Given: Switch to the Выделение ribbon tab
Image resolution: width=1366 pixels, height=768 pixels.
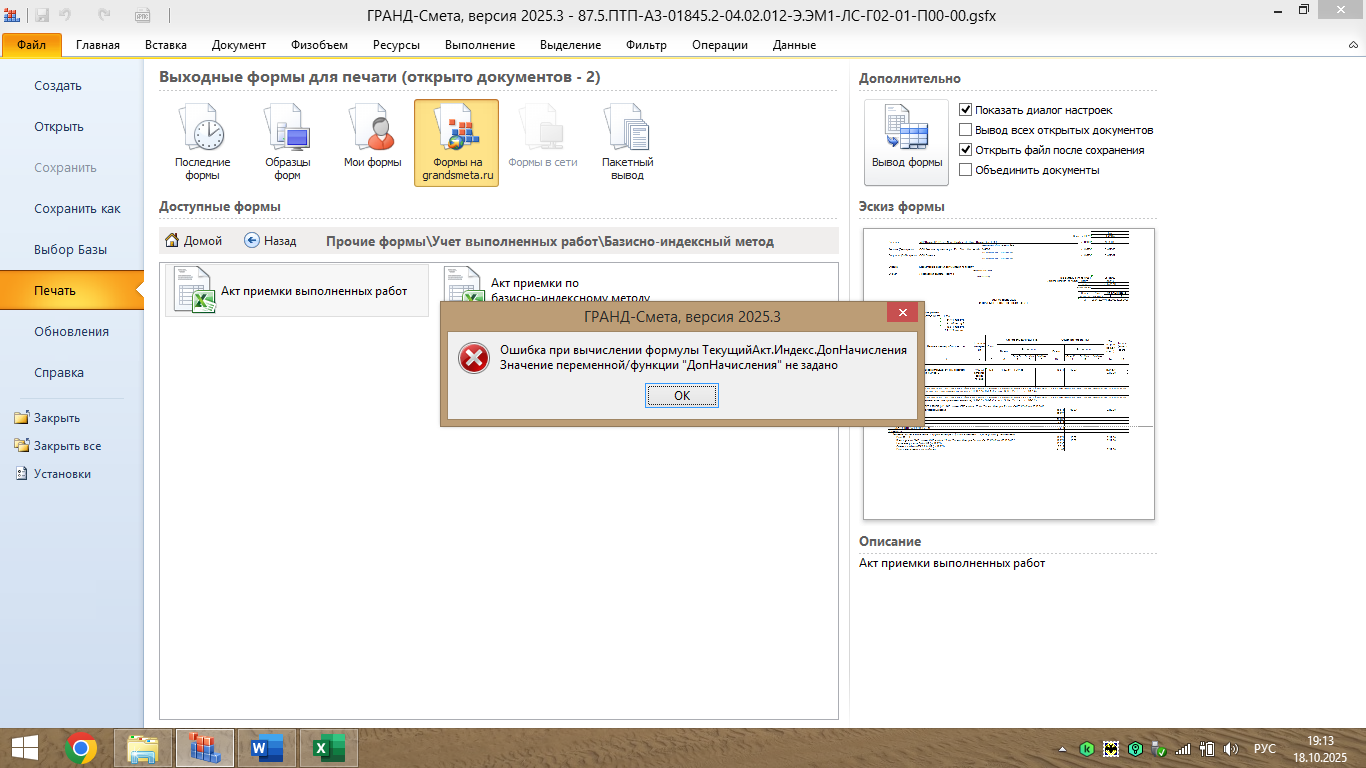Looking at the screenshot, I should (571, 45).
